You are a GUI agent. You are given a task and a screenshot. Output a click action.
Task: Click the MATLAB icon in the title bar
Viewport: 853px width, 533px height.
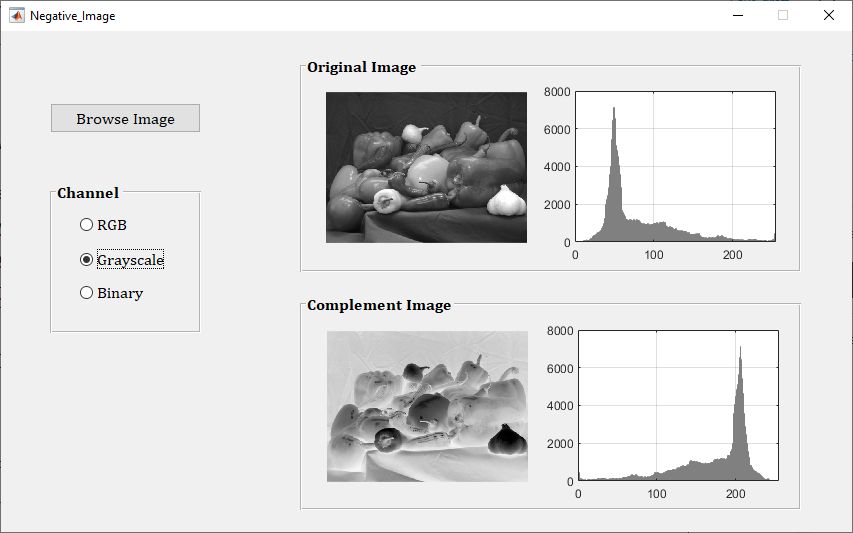click(17, 15)
